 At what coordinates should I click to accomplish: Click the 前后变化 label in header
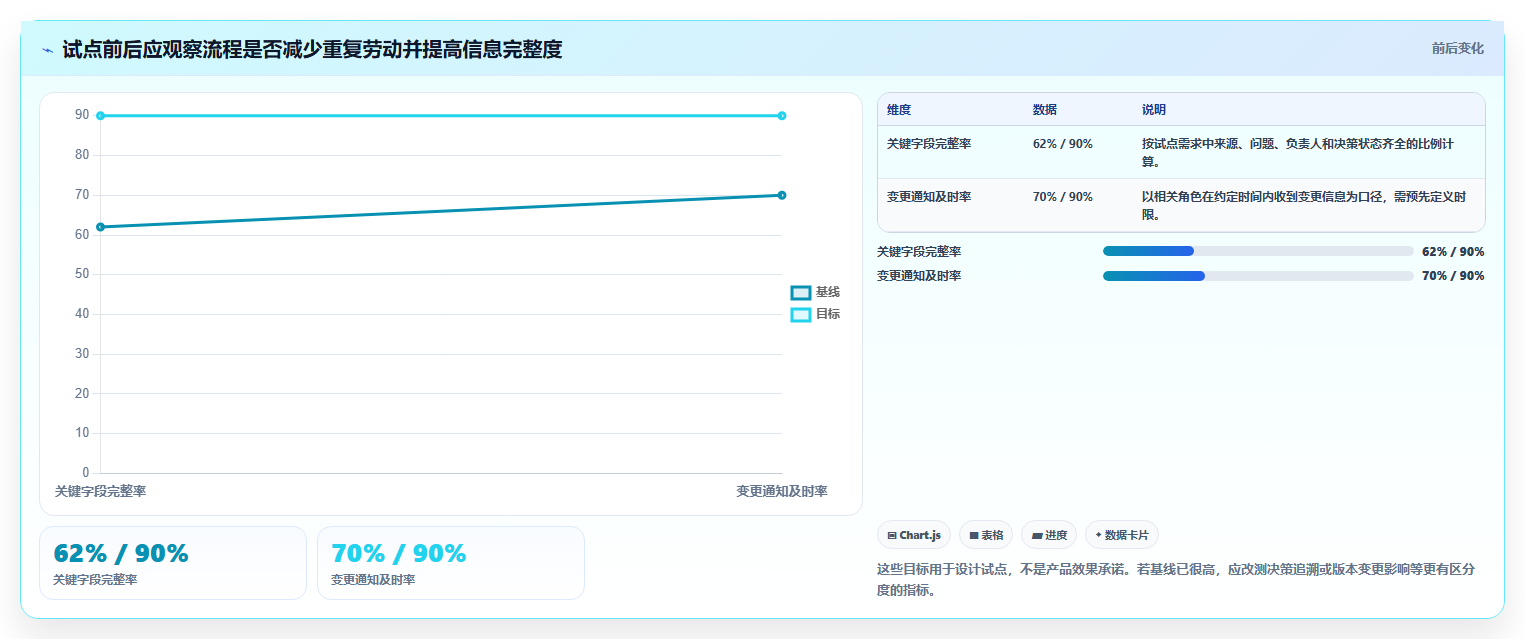pyautogui.click(x=1457, y=48)
